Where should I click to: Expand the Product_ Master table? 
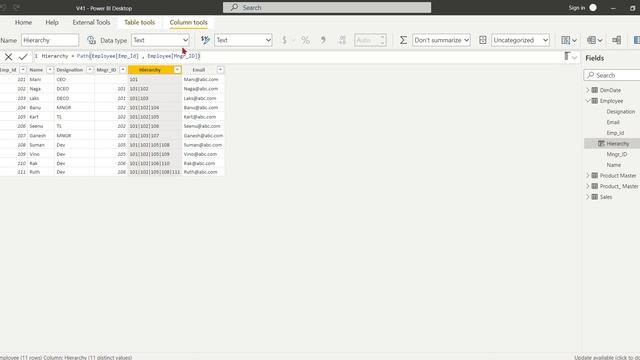(x=588, y=186)
